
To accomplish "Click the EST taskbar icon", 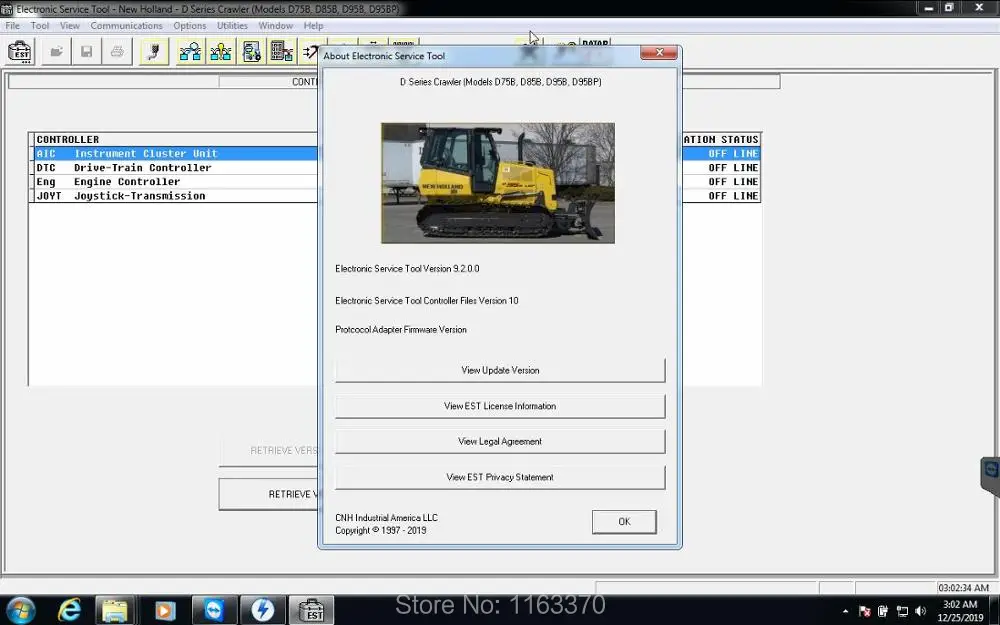I will [x=311, y=610].
